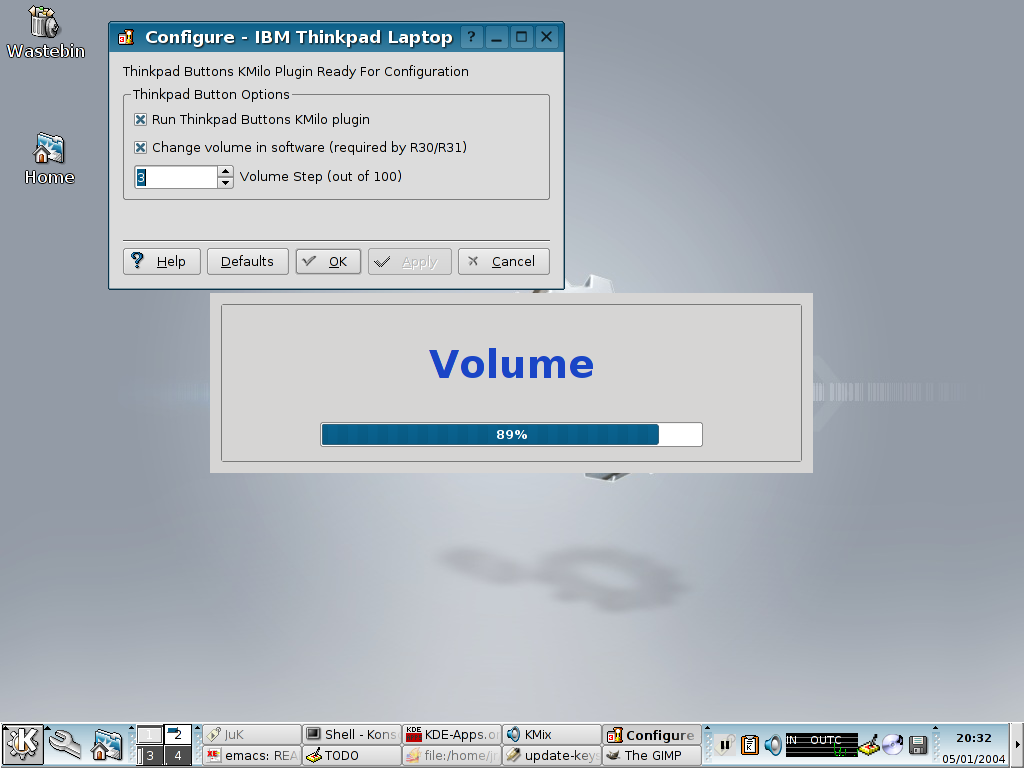The image size is (1024, 768).
Task: Open the home folder panel icon
Action: 106,744
